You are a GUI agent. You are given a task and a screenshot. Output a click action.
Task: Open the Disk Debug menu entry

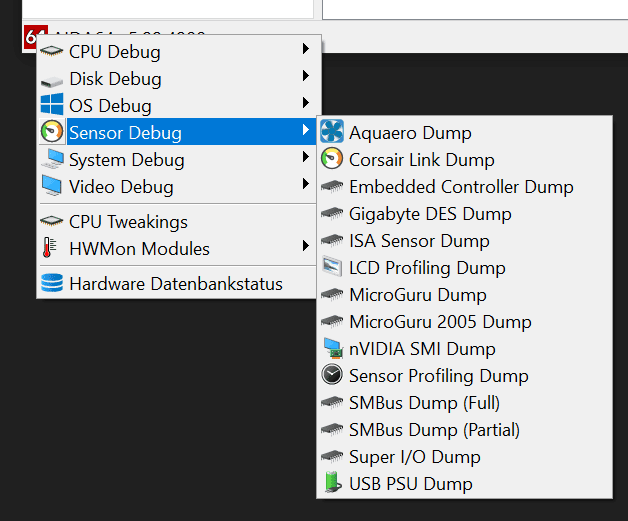point(179,78)
